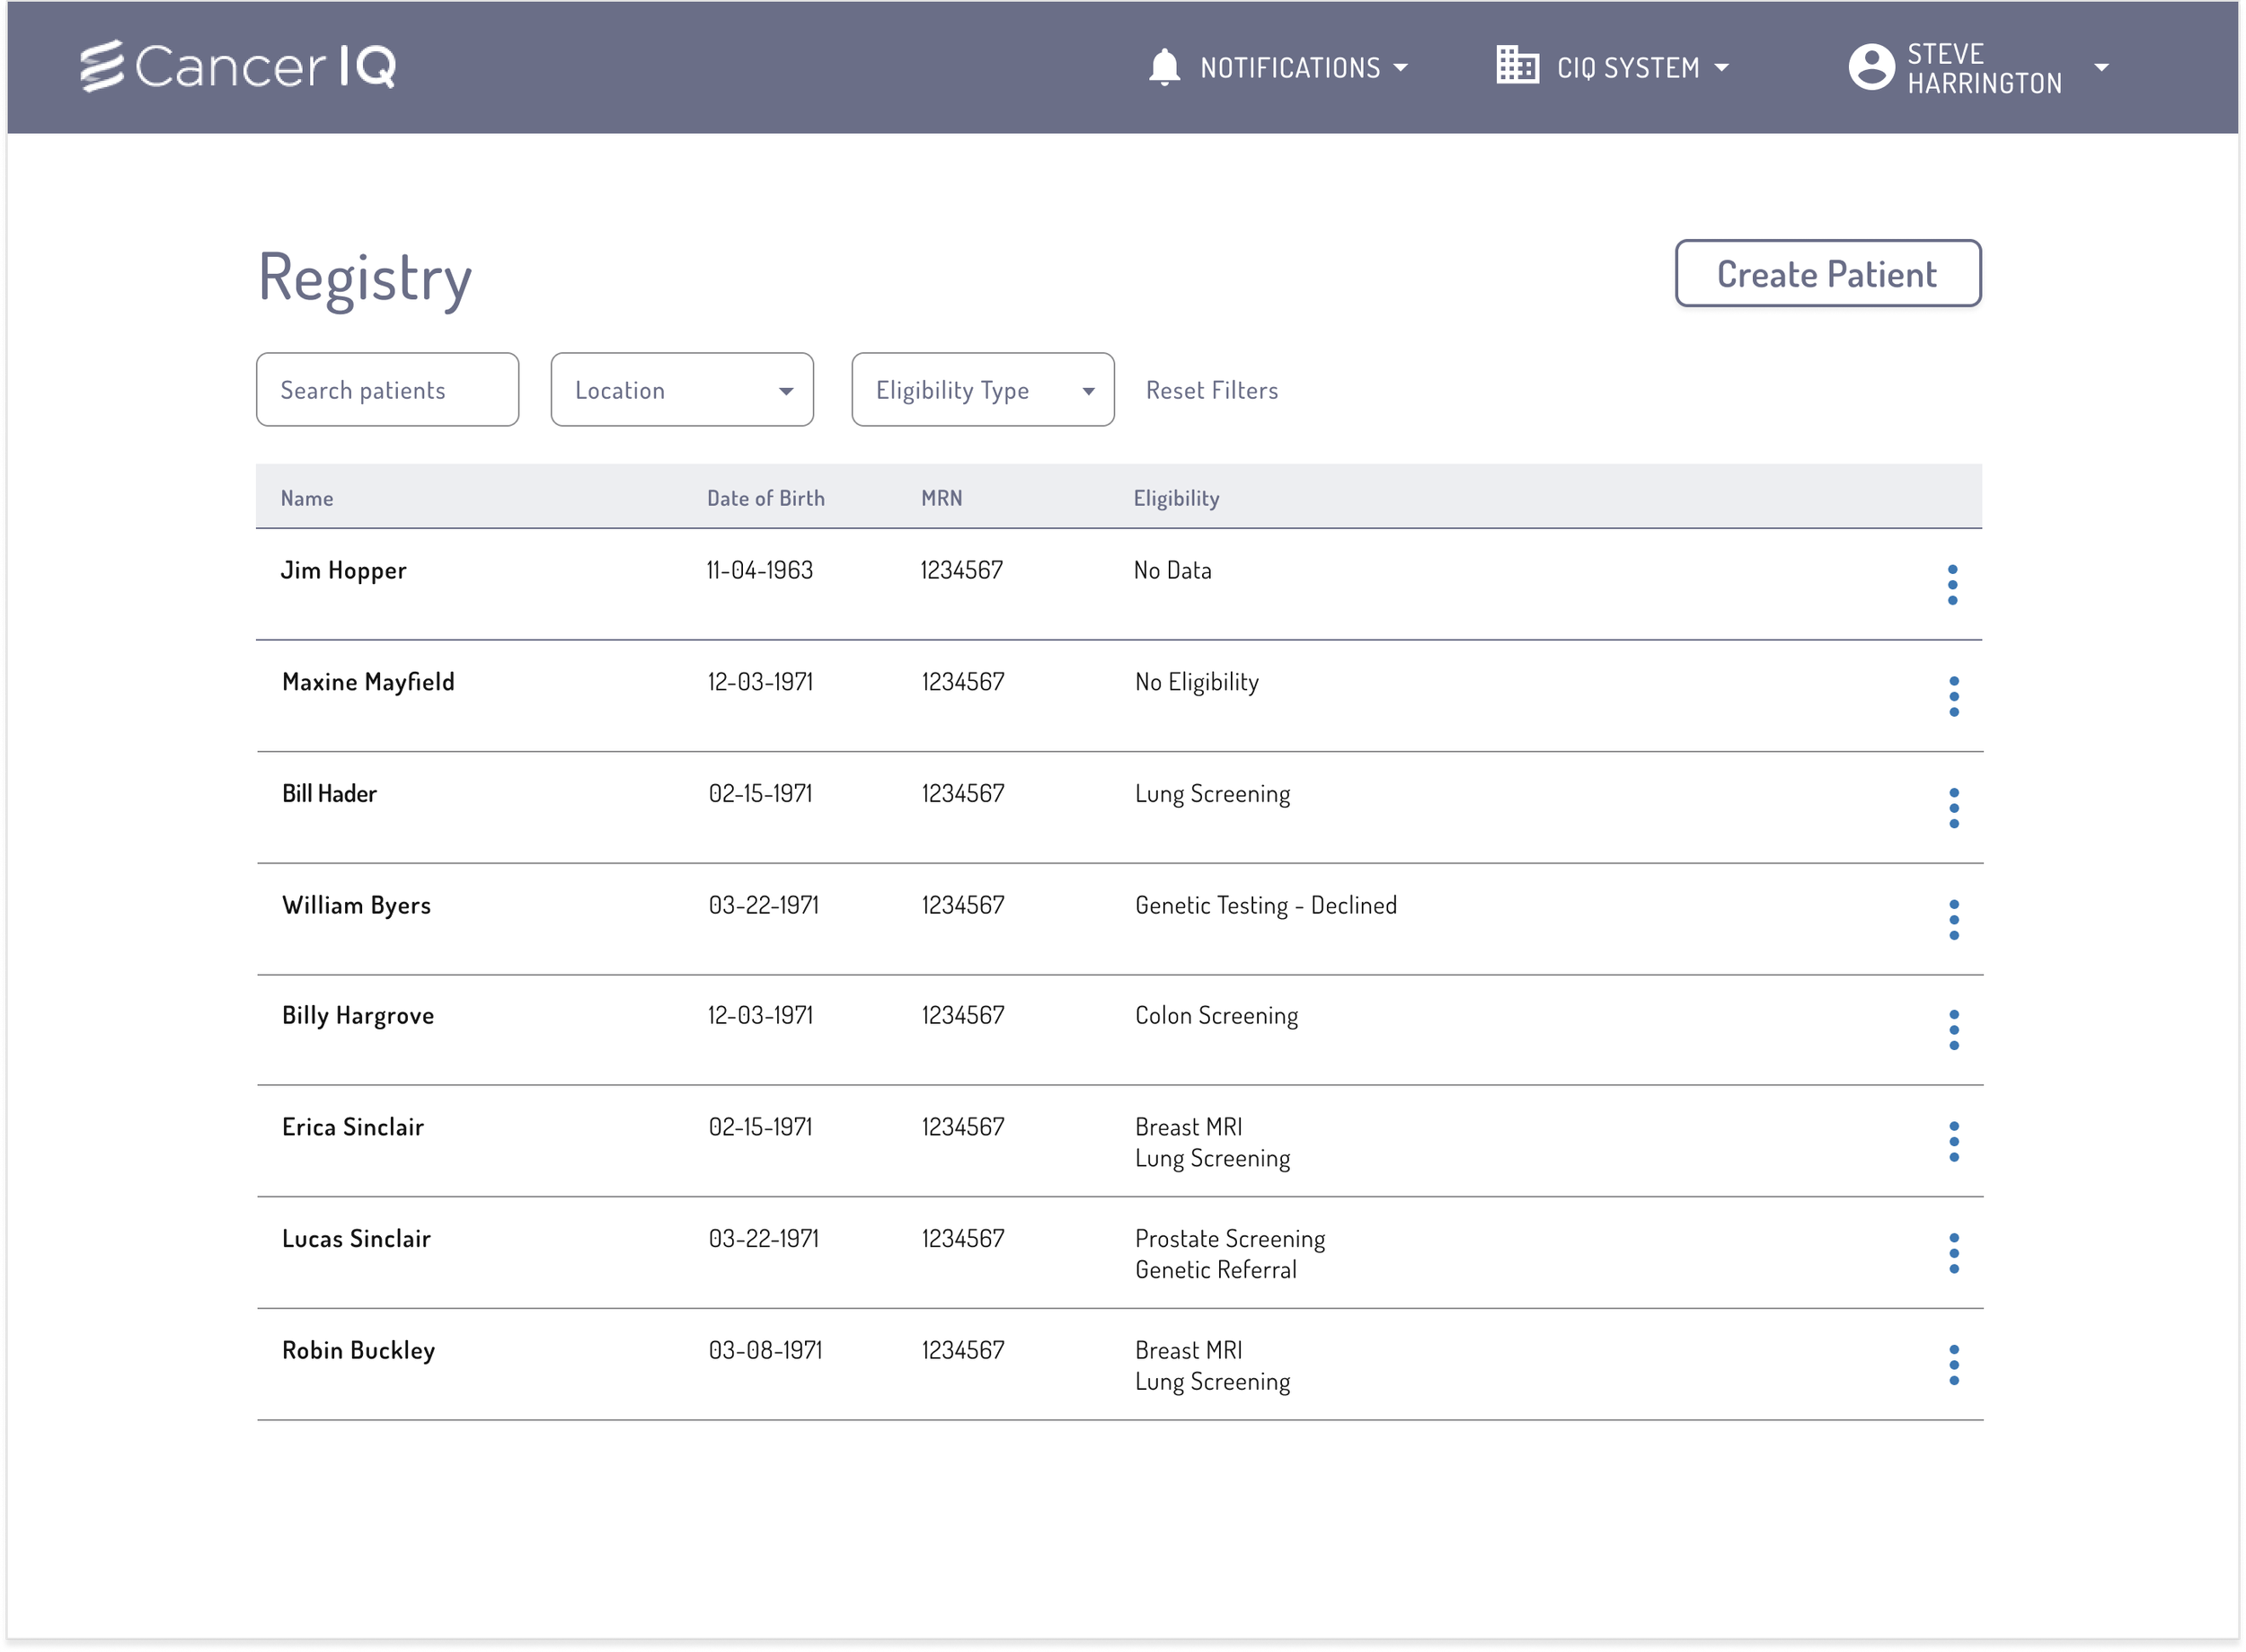Viewport: 2246px width, 1652px height.
Task: Expand the Eligibility Type dropdown
Action: 982,390
